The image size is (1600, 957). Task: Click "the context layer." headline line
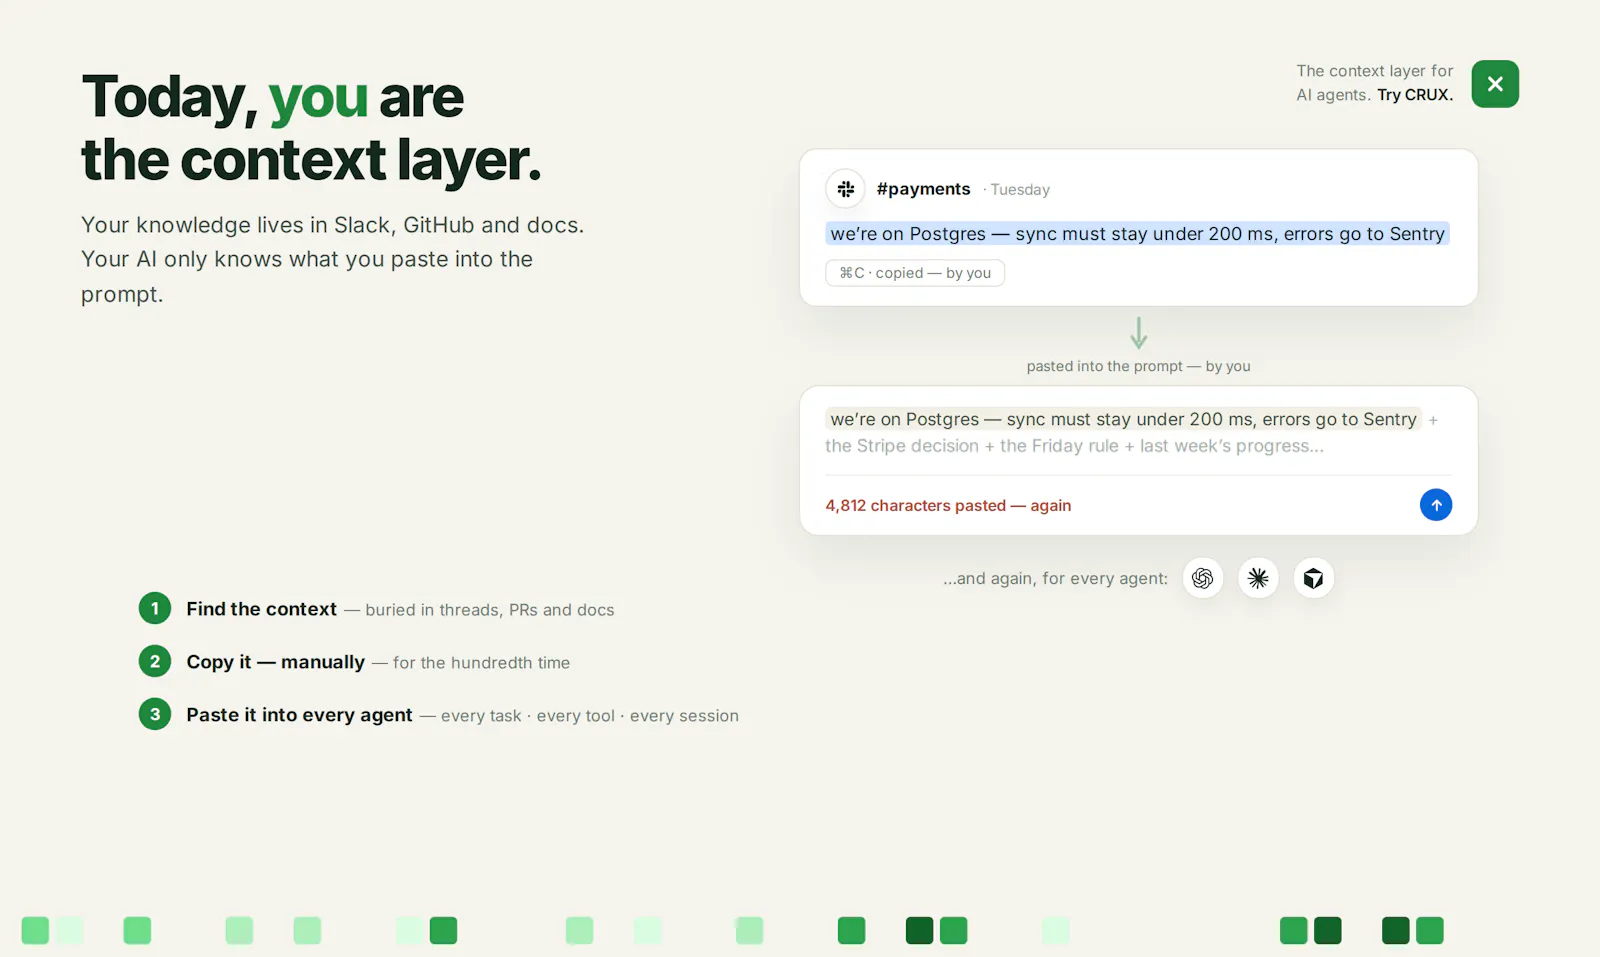[311, 160]
